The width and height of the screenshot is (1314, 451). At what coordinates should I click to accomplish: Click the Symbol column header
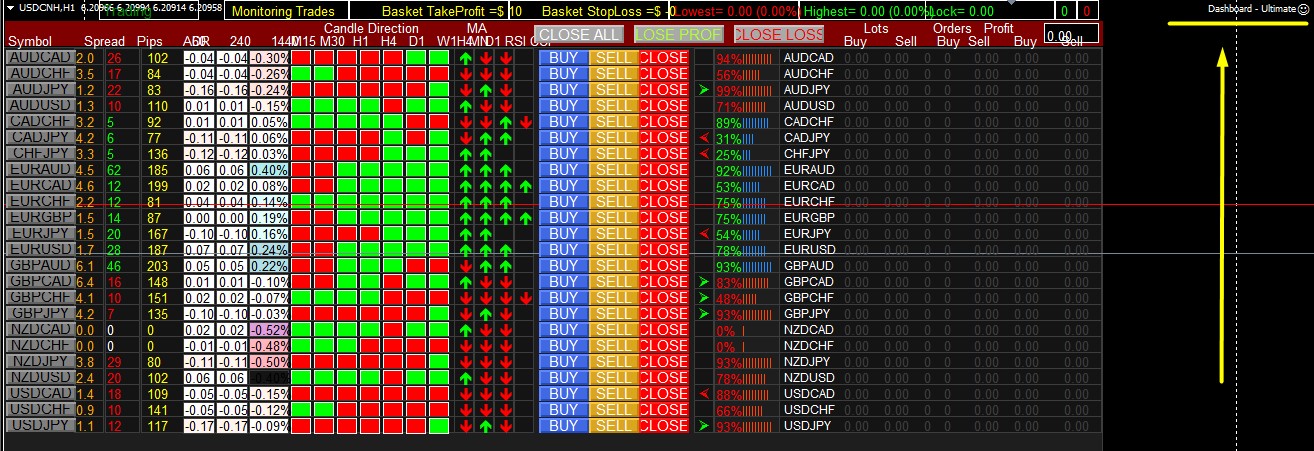click(x=30, y=41)
